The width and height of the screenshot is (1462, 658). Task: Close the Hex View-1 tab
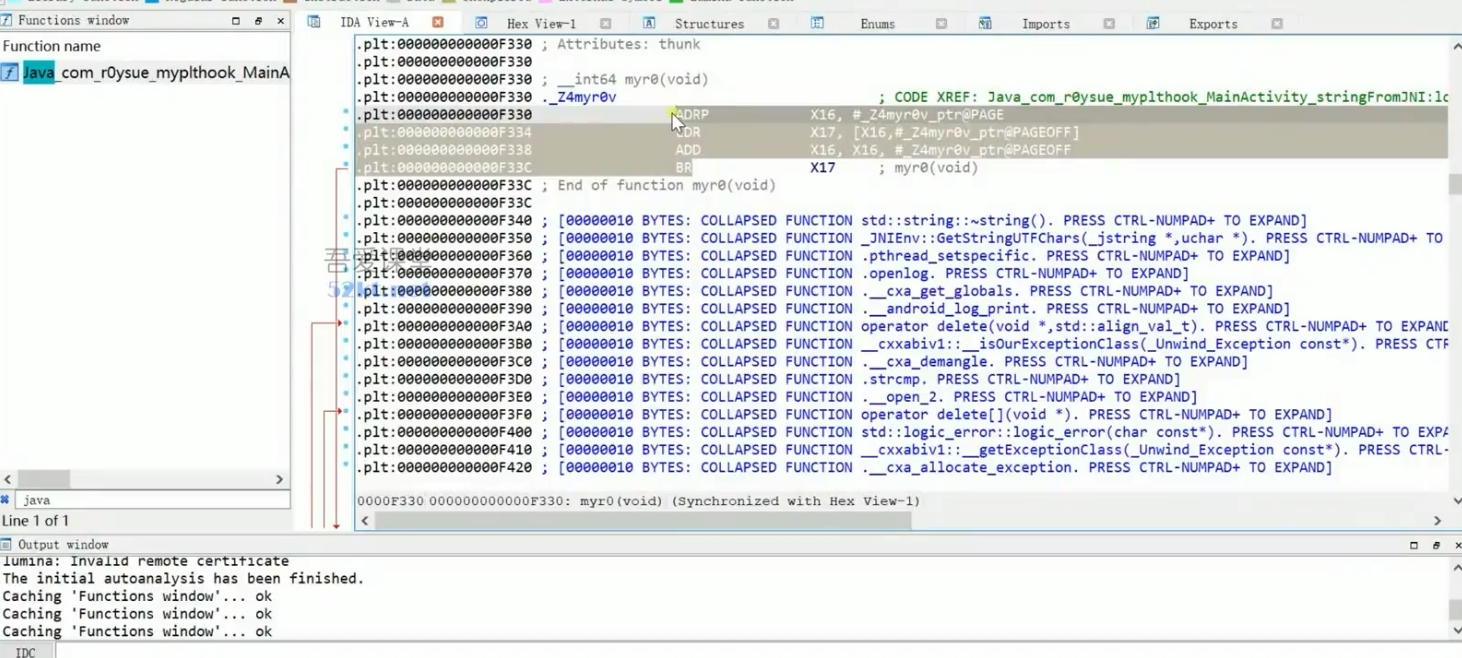[605, 23]
